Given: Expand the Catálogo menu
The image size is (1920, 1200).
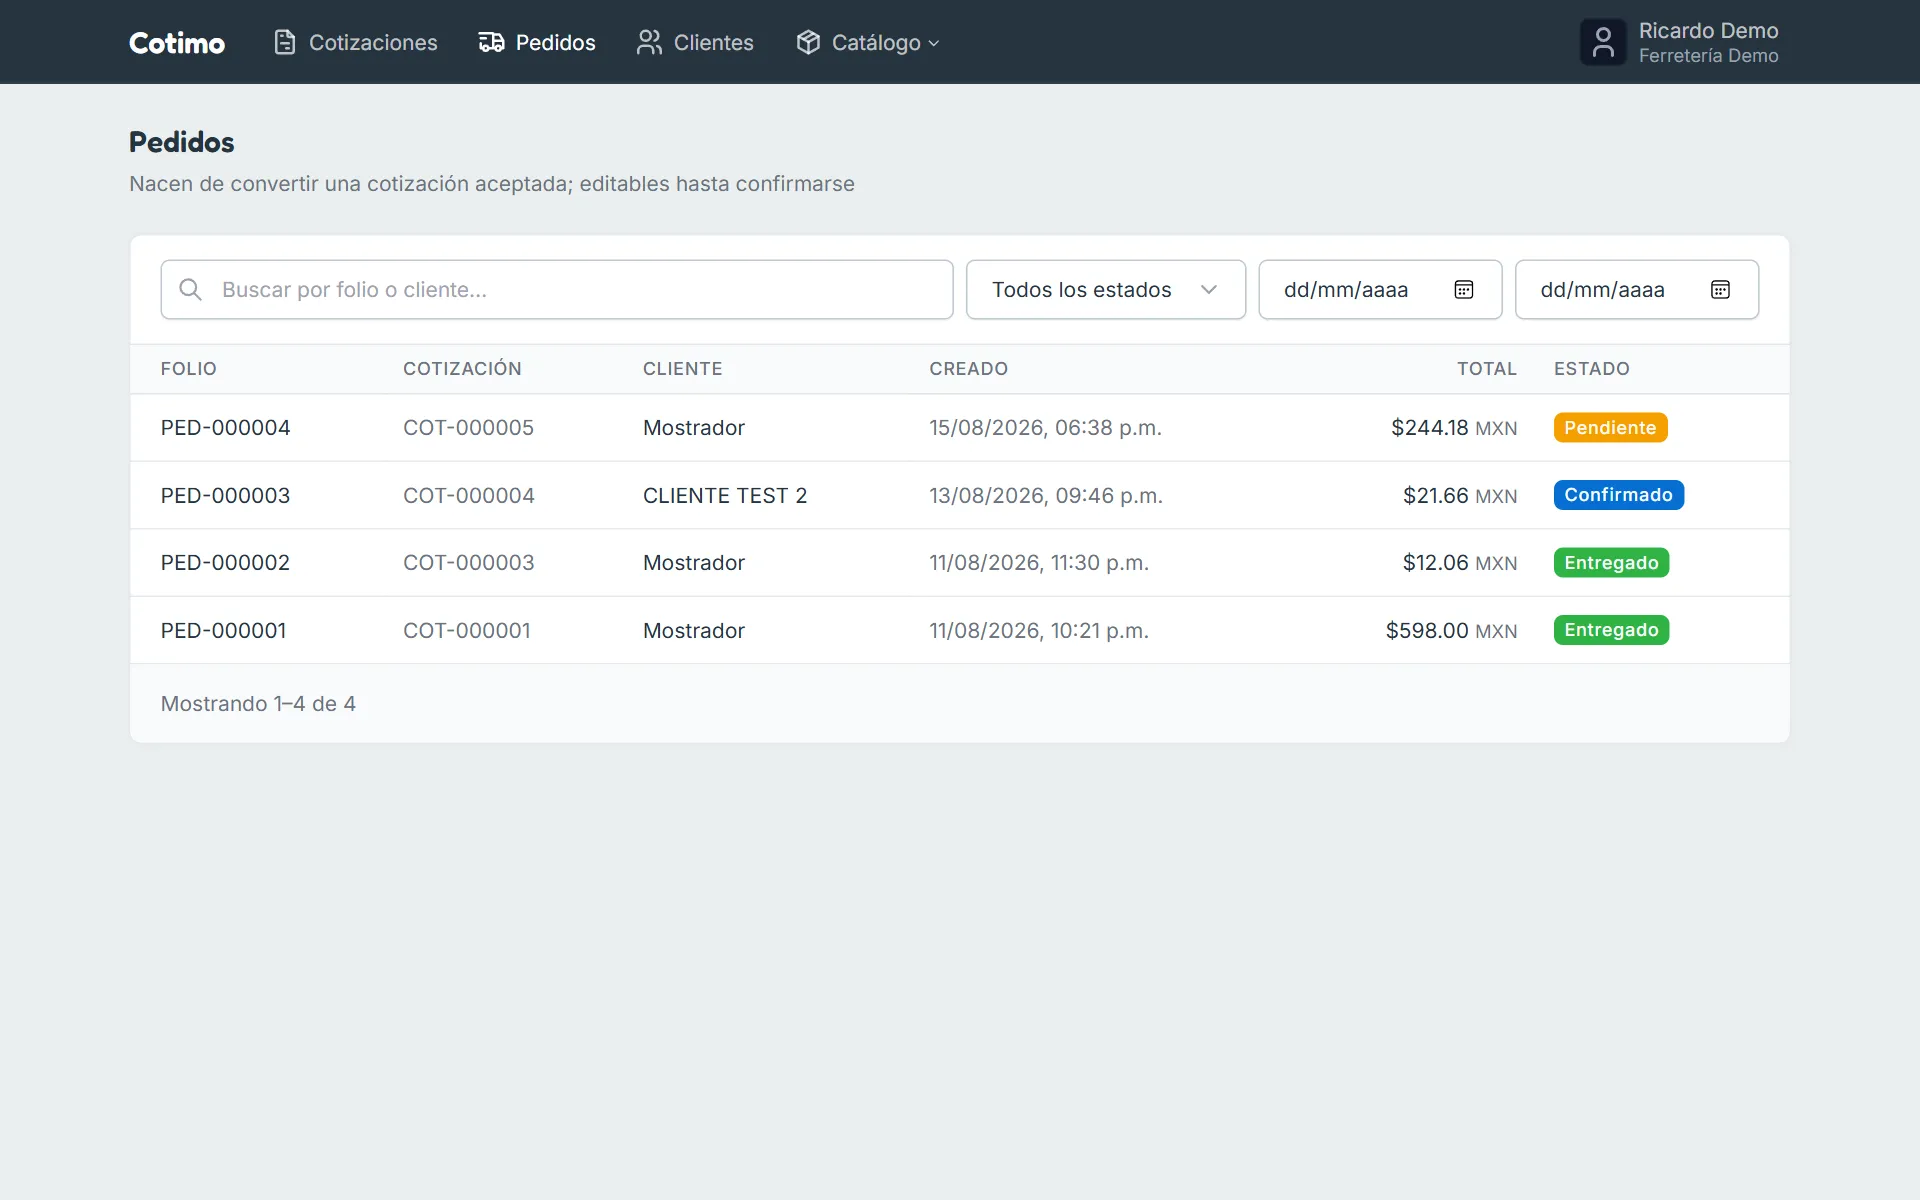Looking at the screenshot, I should pos(868,42).
